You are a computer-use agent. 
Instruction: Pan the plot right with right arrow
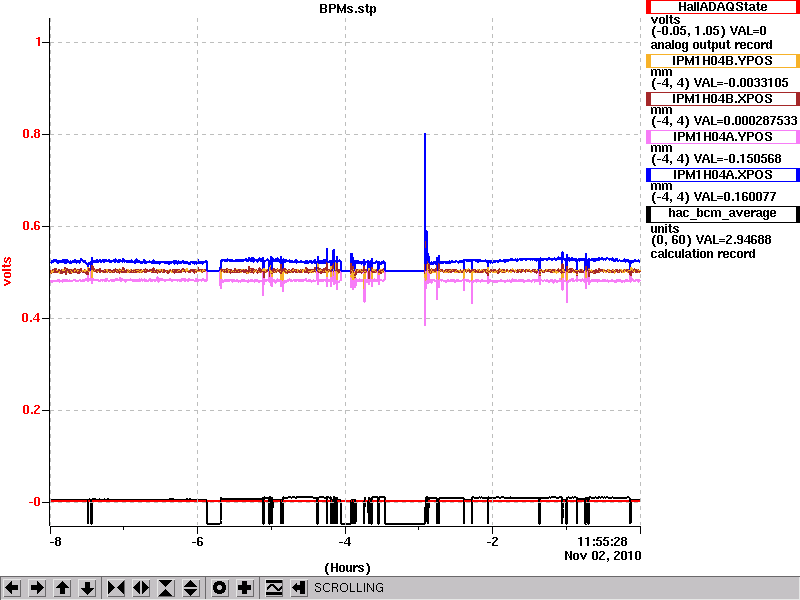(37, 588)
